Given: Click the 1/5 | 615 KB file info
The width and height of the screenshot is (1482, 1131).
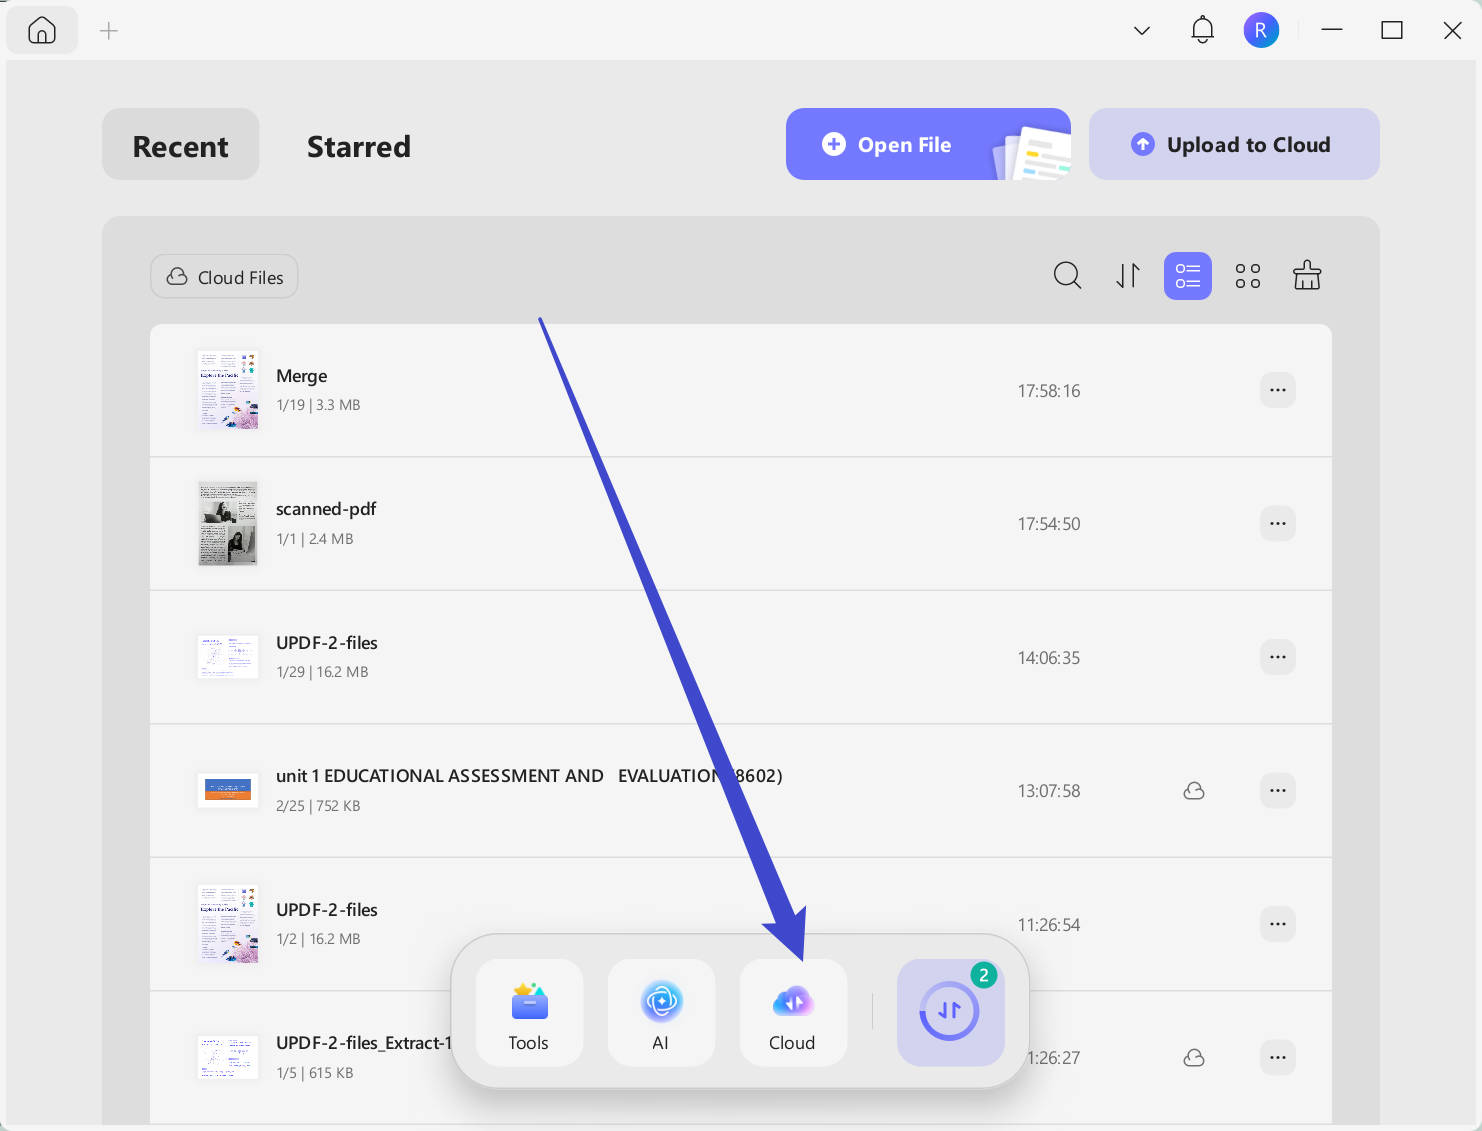Looking at the screenshot, I should [x=315, y=1073].
